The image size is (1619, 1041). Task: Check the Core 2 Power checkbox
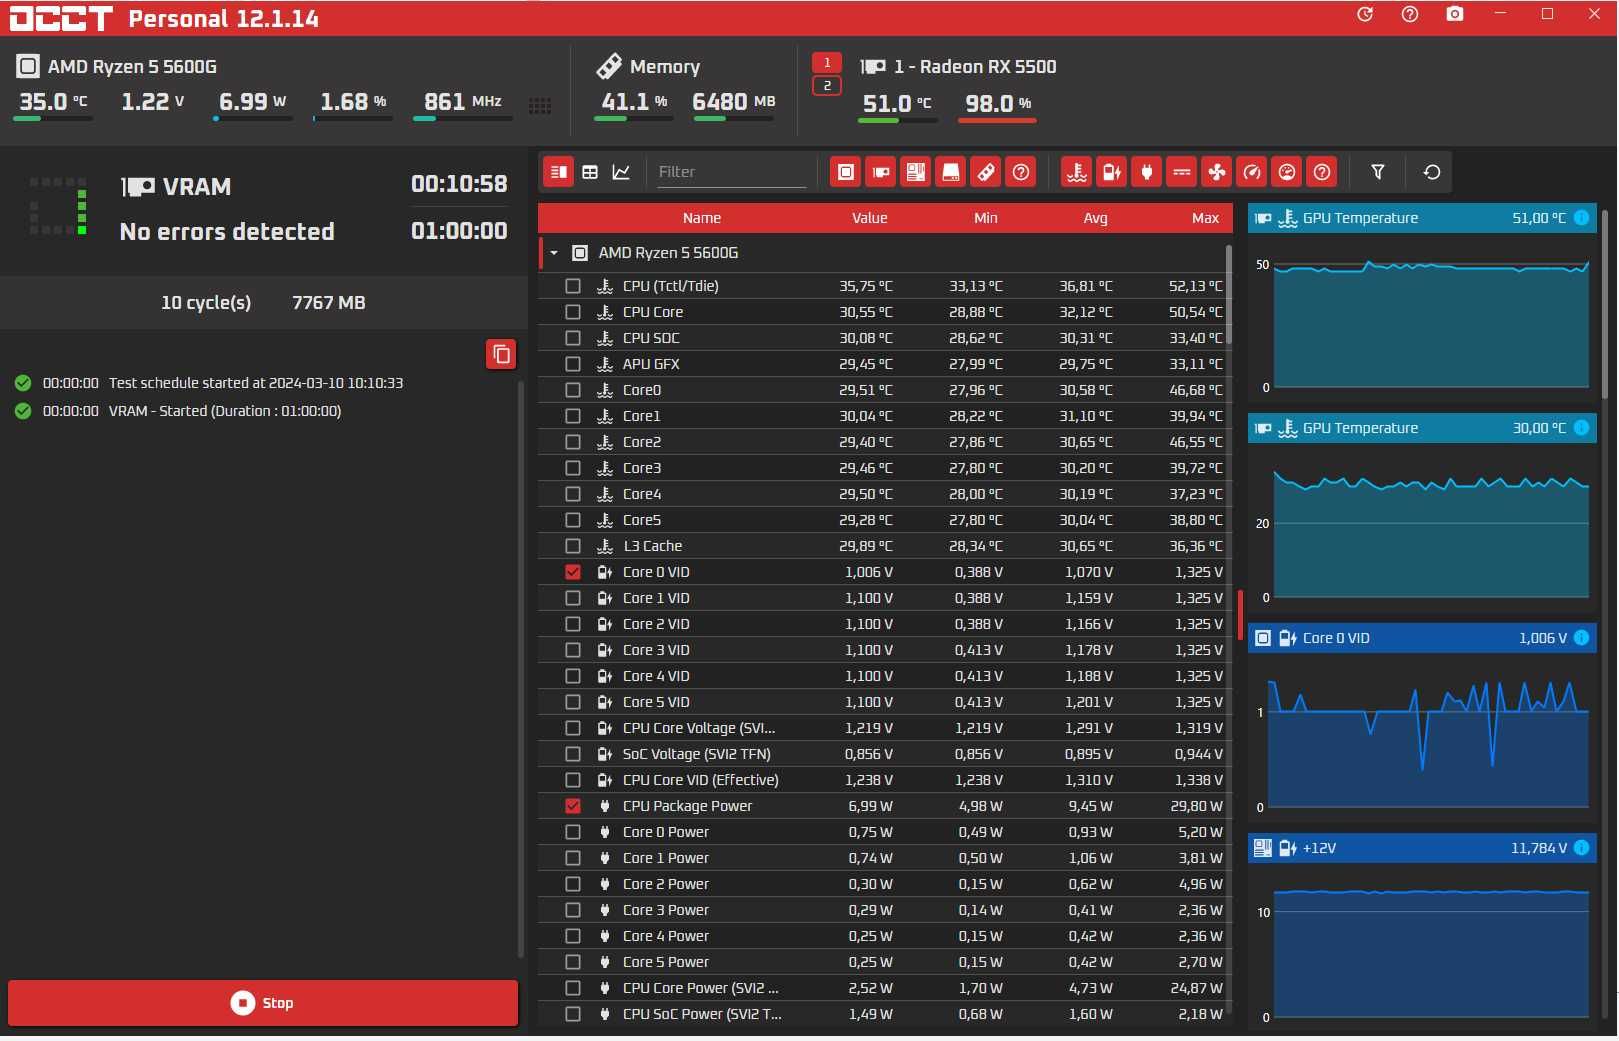[x=573, y=884]
